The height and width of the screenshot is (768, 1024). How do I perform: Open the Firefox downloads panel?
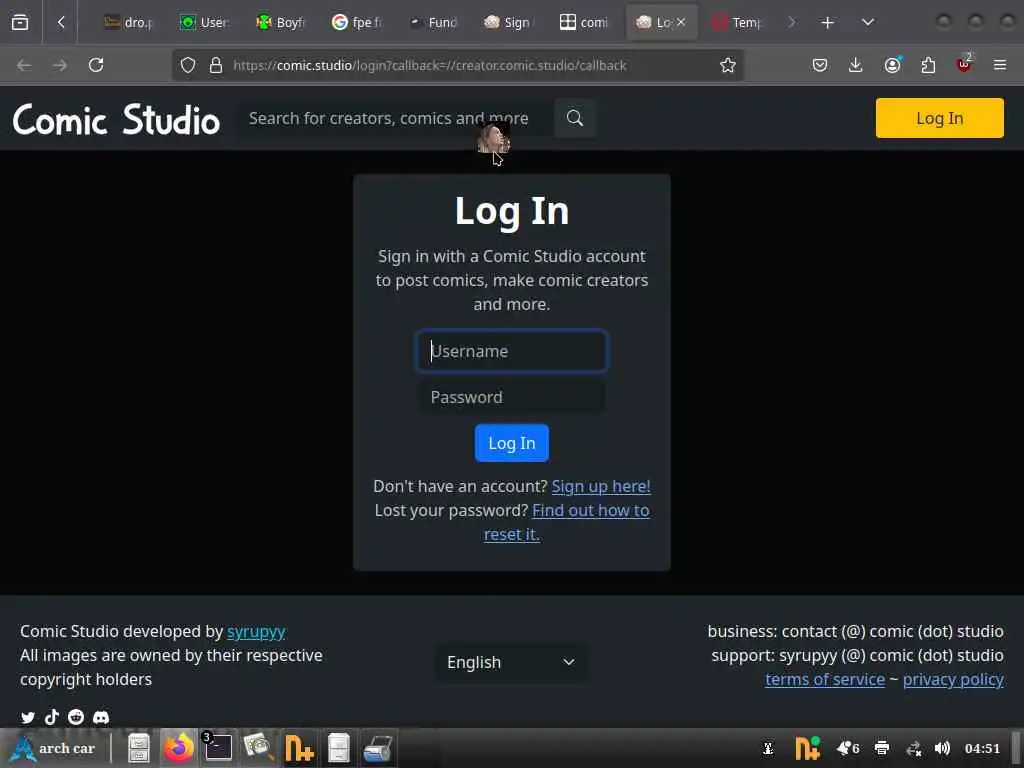pyautogui.click(x=856, y=65)
